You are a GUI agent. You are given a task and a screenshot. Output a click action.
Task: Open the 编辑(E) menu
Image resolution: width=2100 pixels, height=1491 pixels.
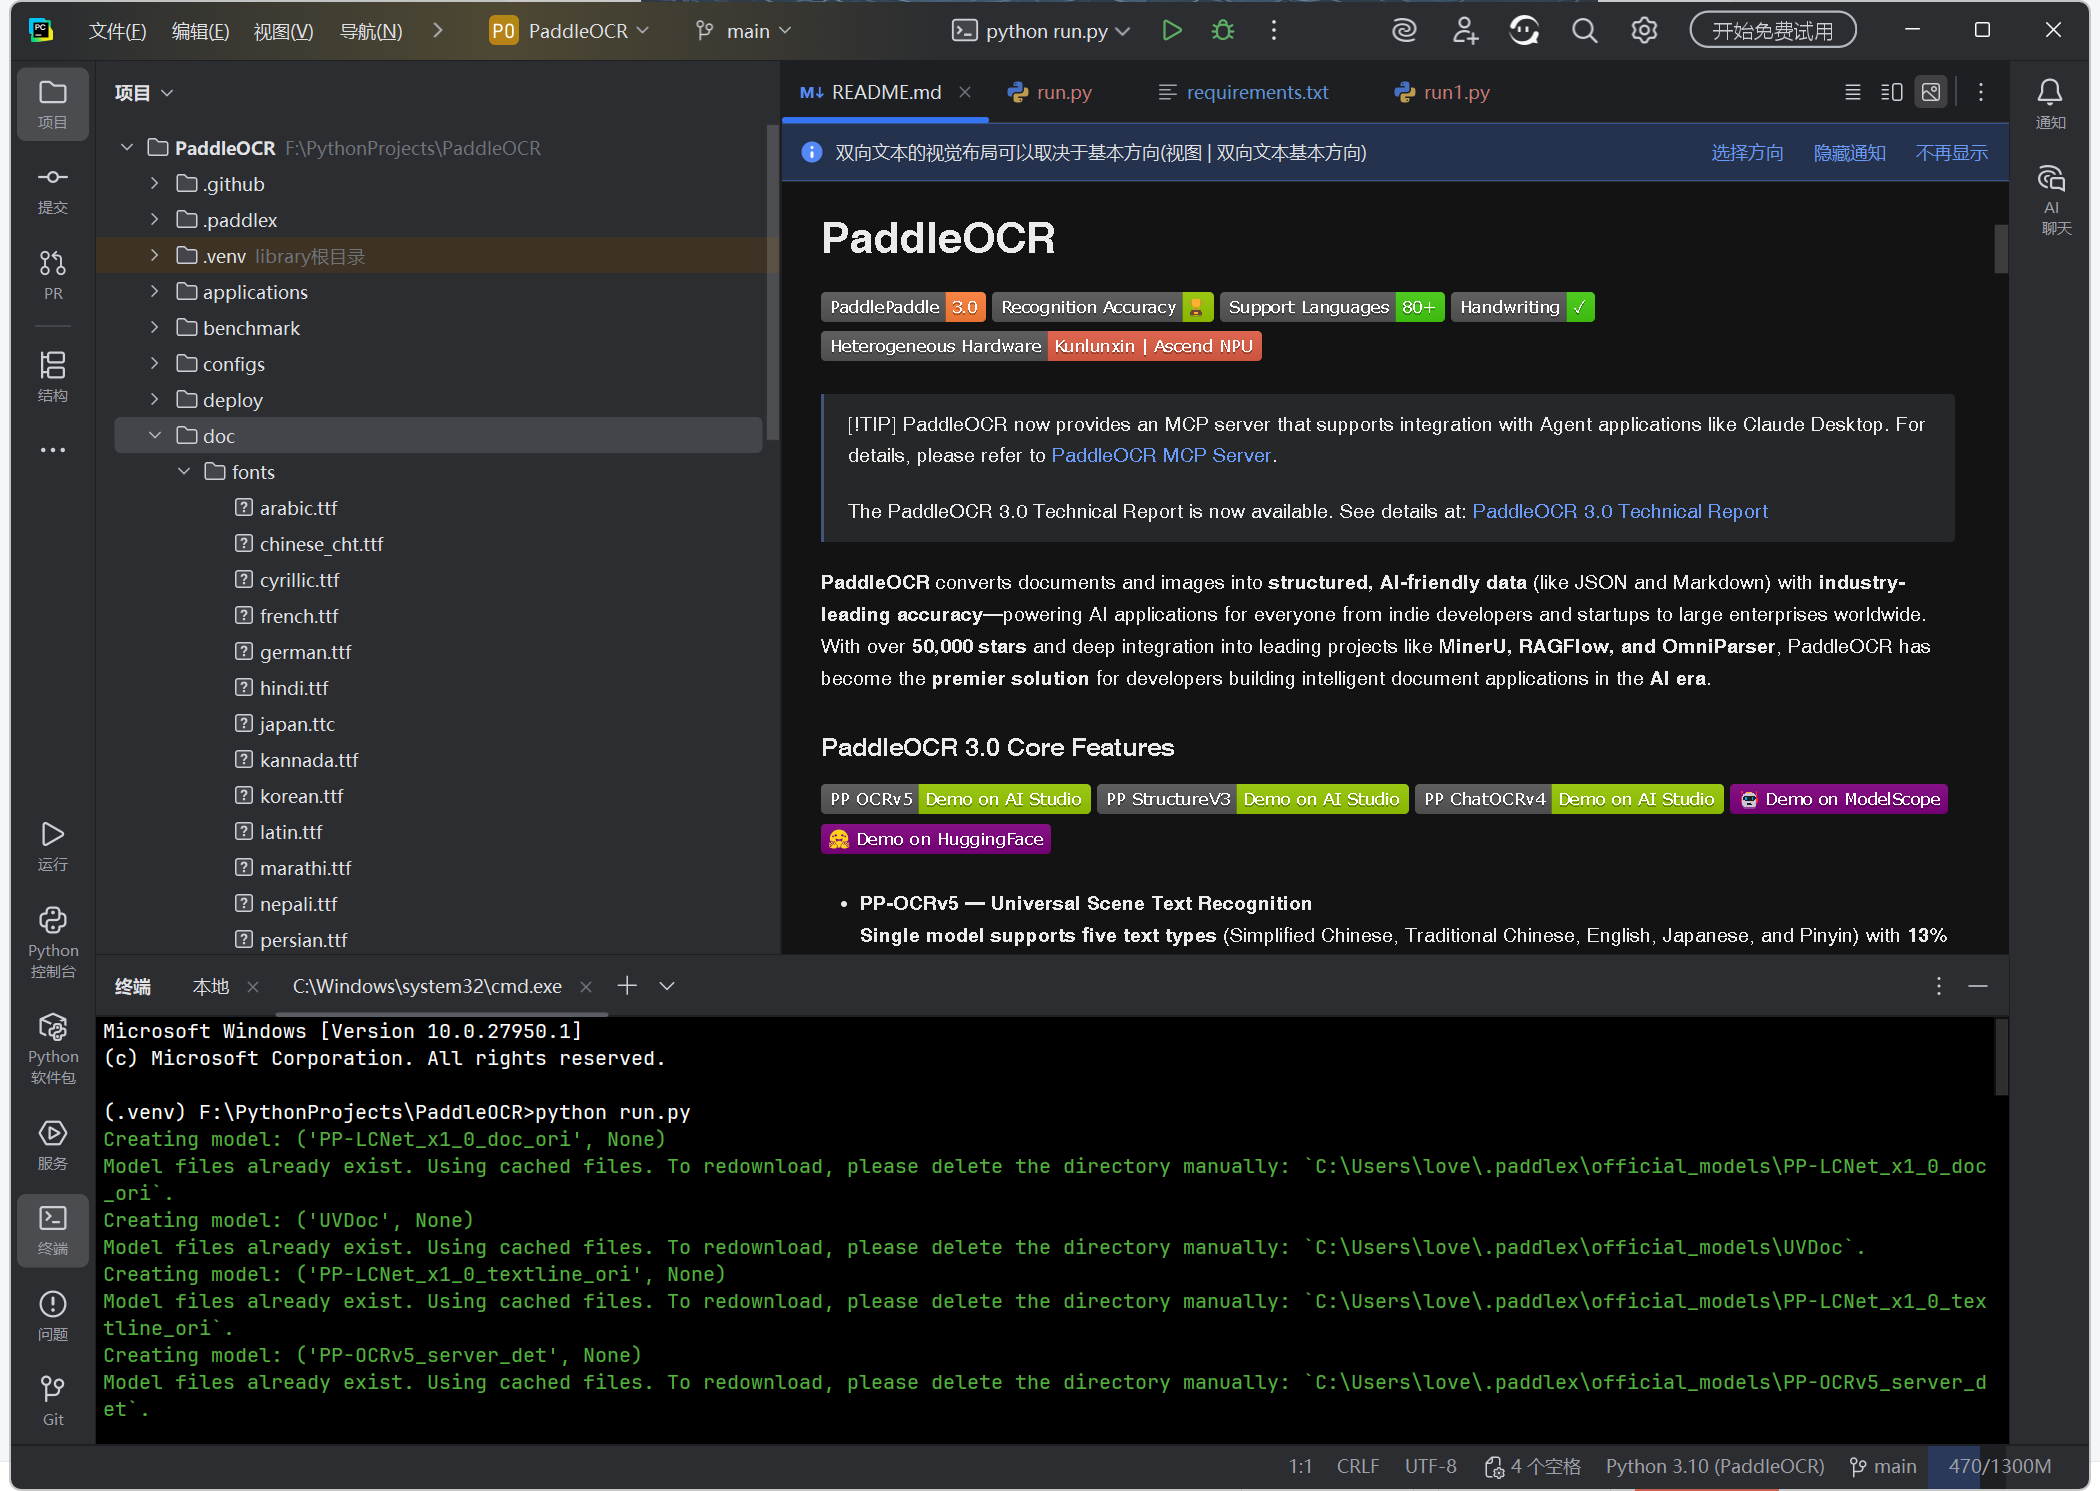(200, 31)
